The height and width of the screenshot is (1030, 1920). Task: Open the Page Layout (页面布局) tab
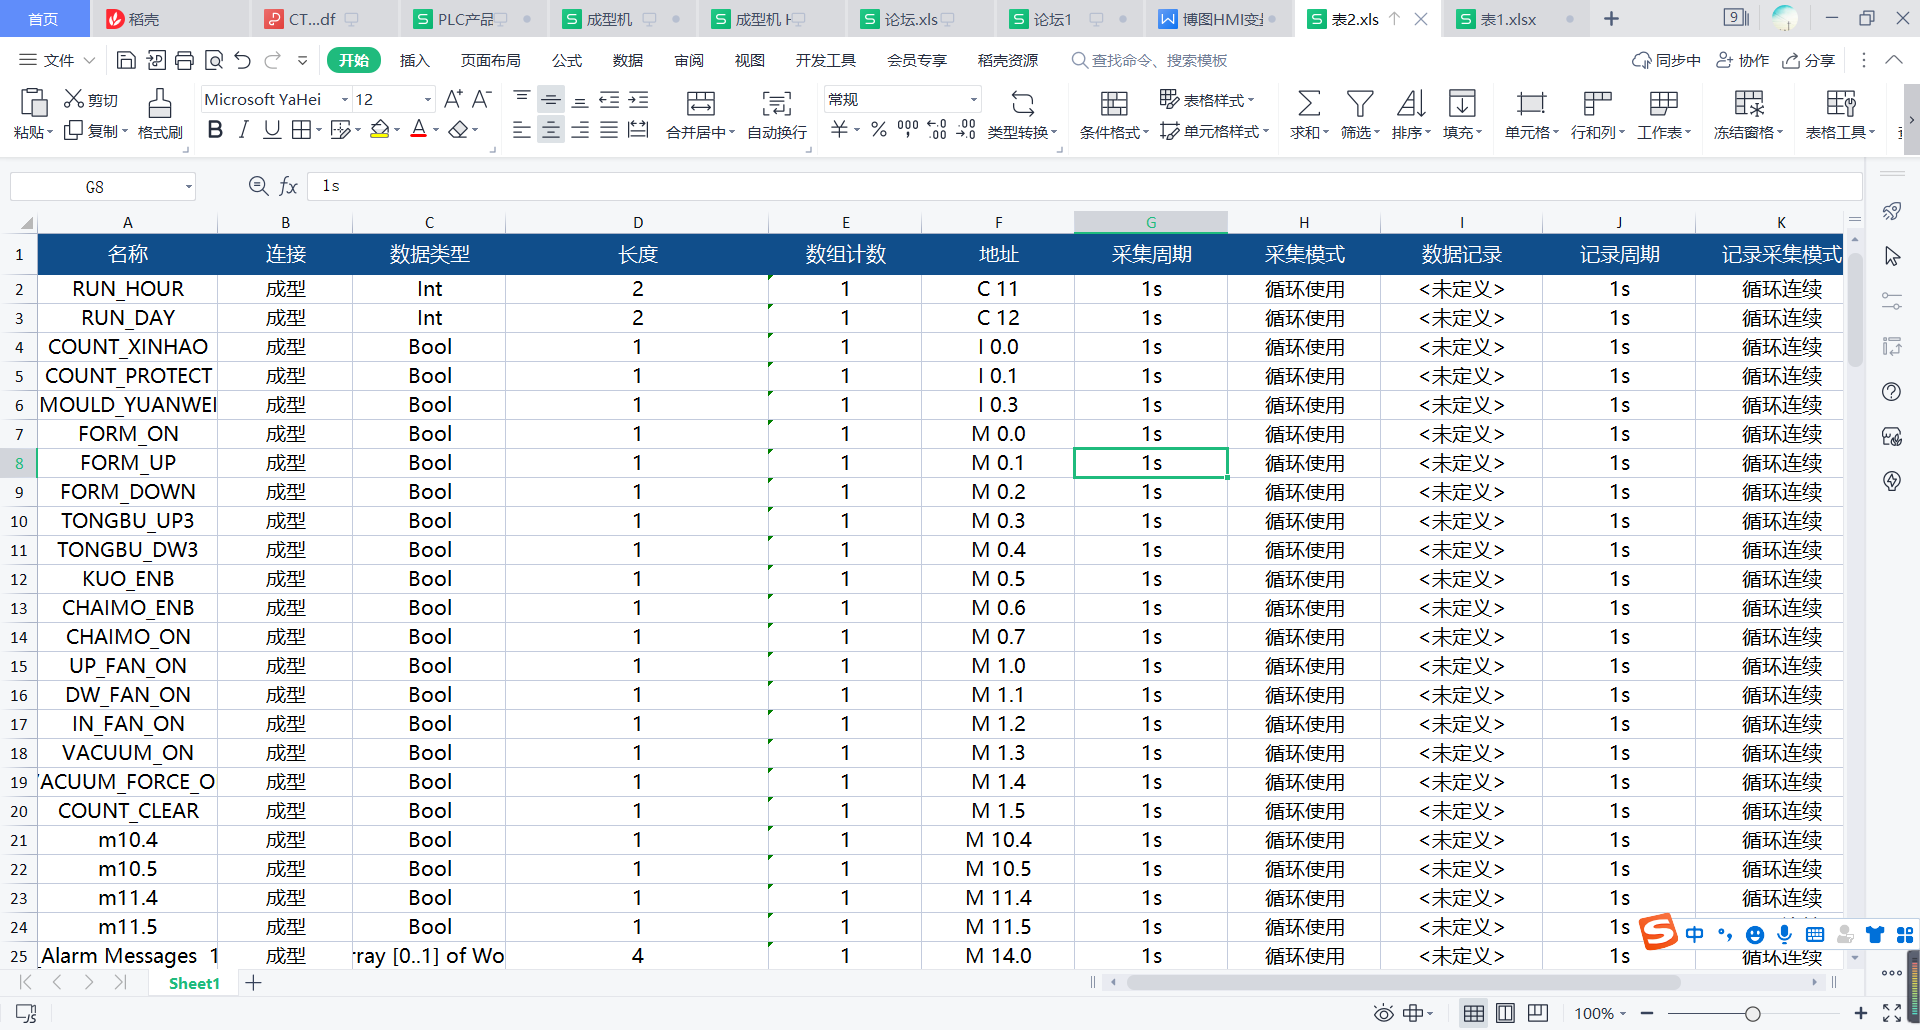coord(490,61)
